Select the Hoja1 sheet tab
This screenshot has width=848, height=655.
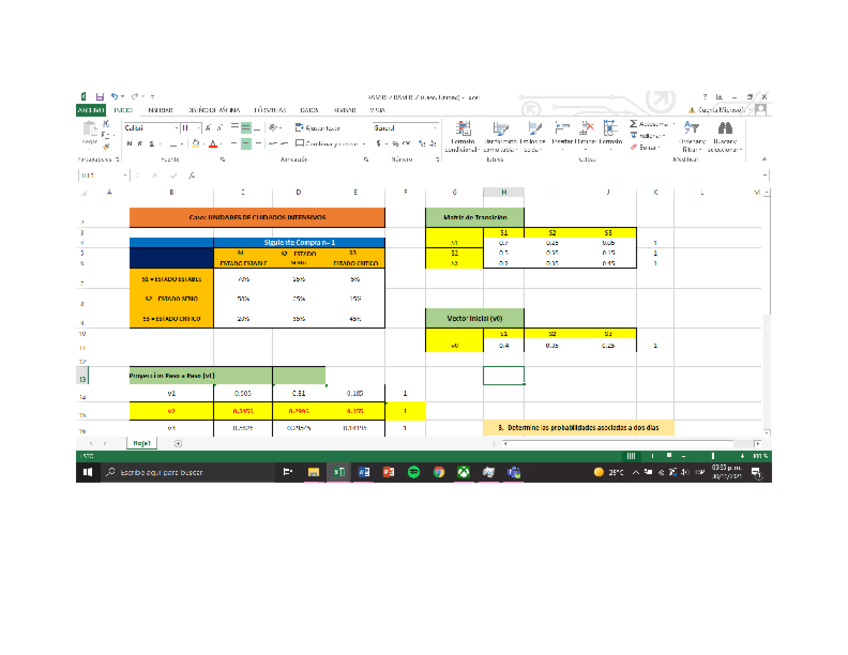pos(142,443)
